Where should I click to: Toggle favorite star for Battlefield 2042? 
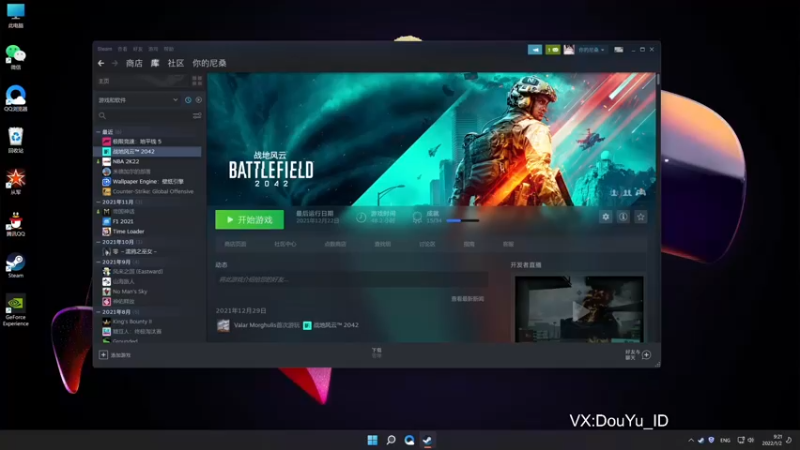coord(641,217)
